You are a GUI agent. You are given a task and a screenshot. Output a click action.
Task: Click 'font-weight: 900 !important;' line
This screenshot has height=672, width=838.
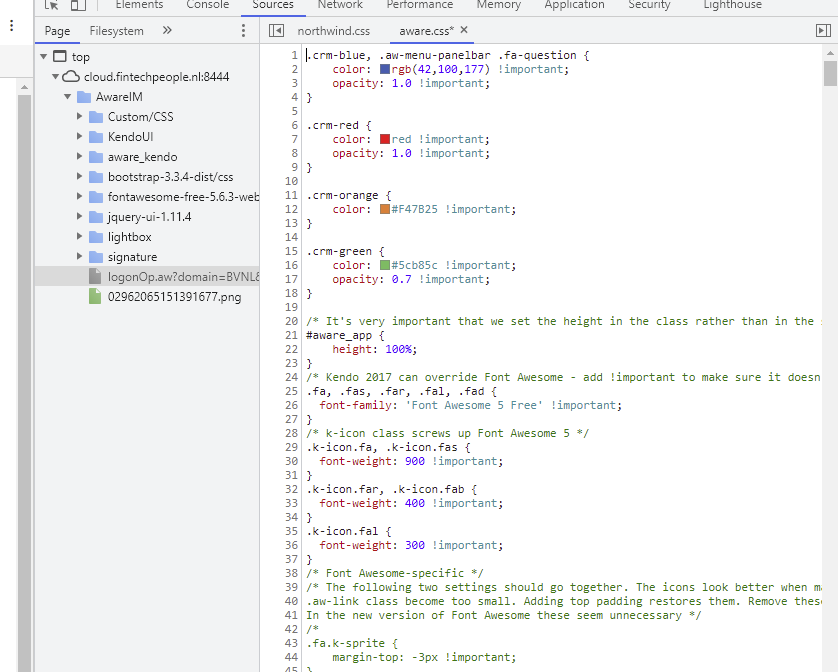pos(411,461)
